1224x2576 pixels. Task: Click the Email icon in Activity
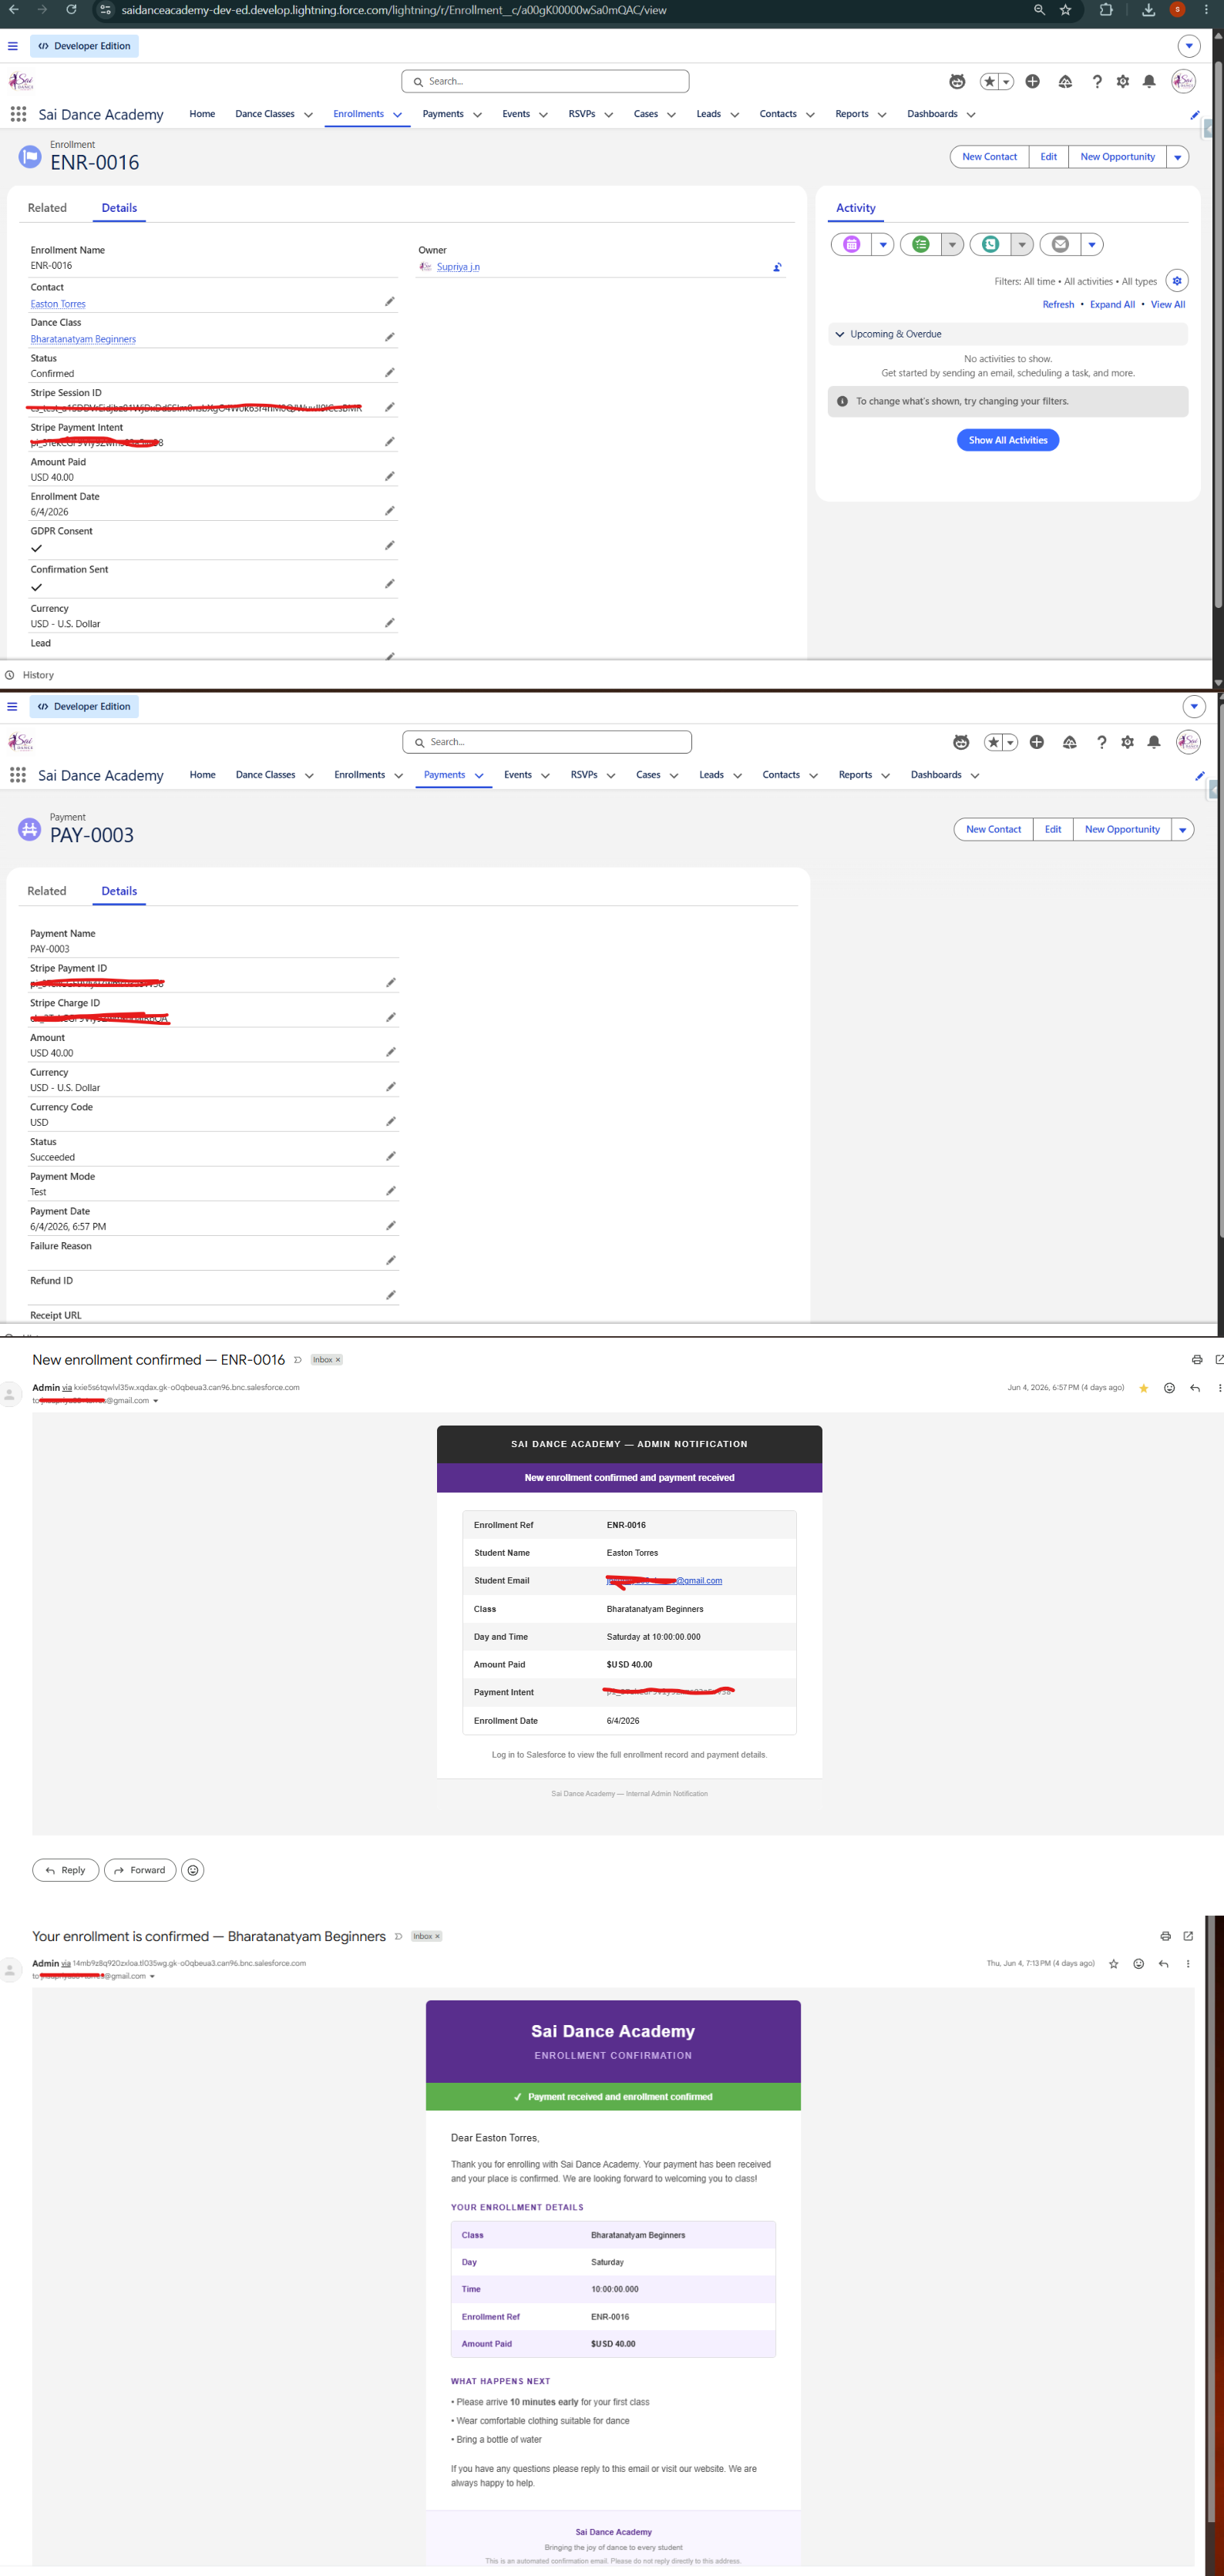[x=1060, y=244]
